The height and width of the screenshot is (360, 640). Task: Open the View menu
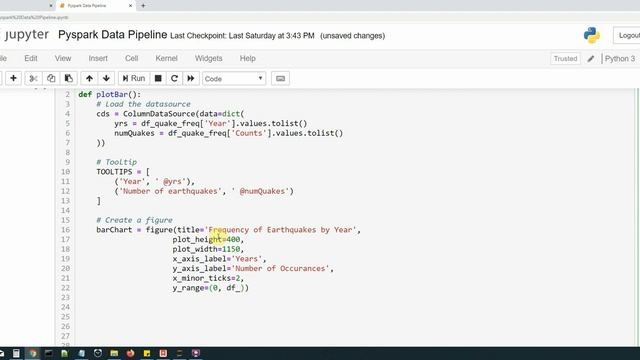coord(63,58)
